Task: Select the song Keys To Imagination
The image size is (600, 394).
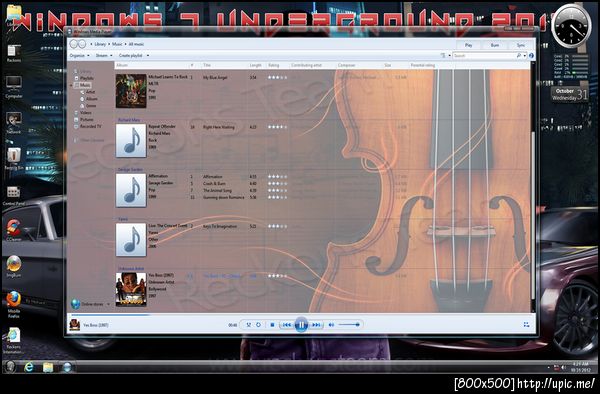Action: [x=220, y=226]
